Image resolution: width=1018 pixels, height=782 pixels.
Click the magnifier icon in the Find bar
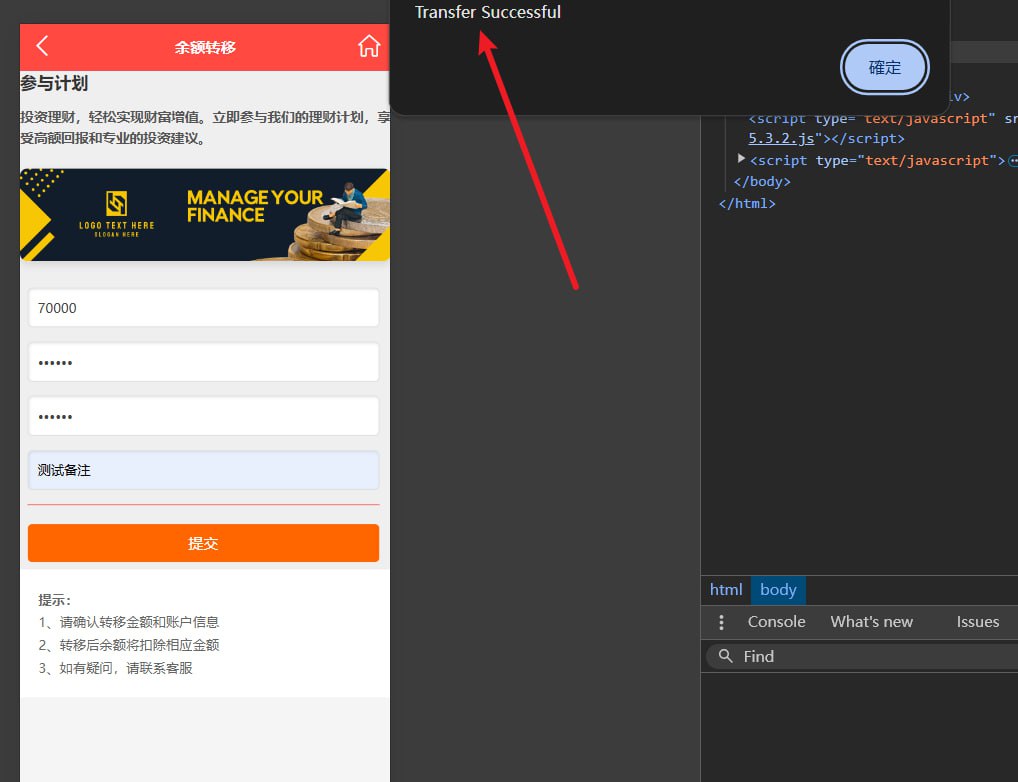[726, 657]
